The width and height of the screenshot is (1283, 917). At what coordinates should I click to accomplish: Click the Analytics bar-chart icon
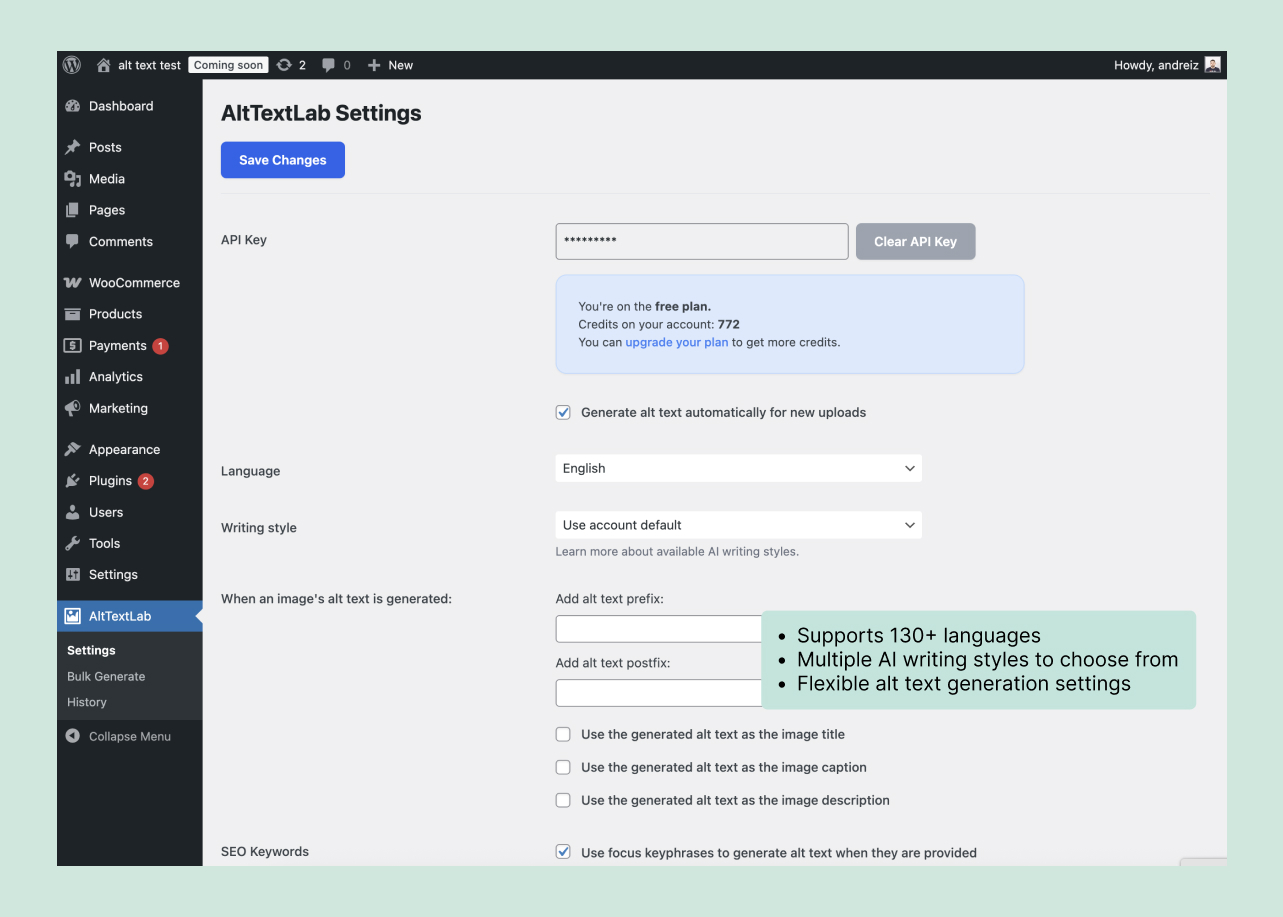click(x=73, y=377)
